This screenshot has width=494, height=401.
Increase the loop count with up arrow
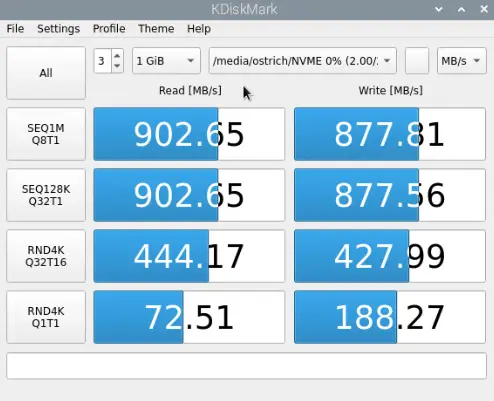click(x=117, y=56)
